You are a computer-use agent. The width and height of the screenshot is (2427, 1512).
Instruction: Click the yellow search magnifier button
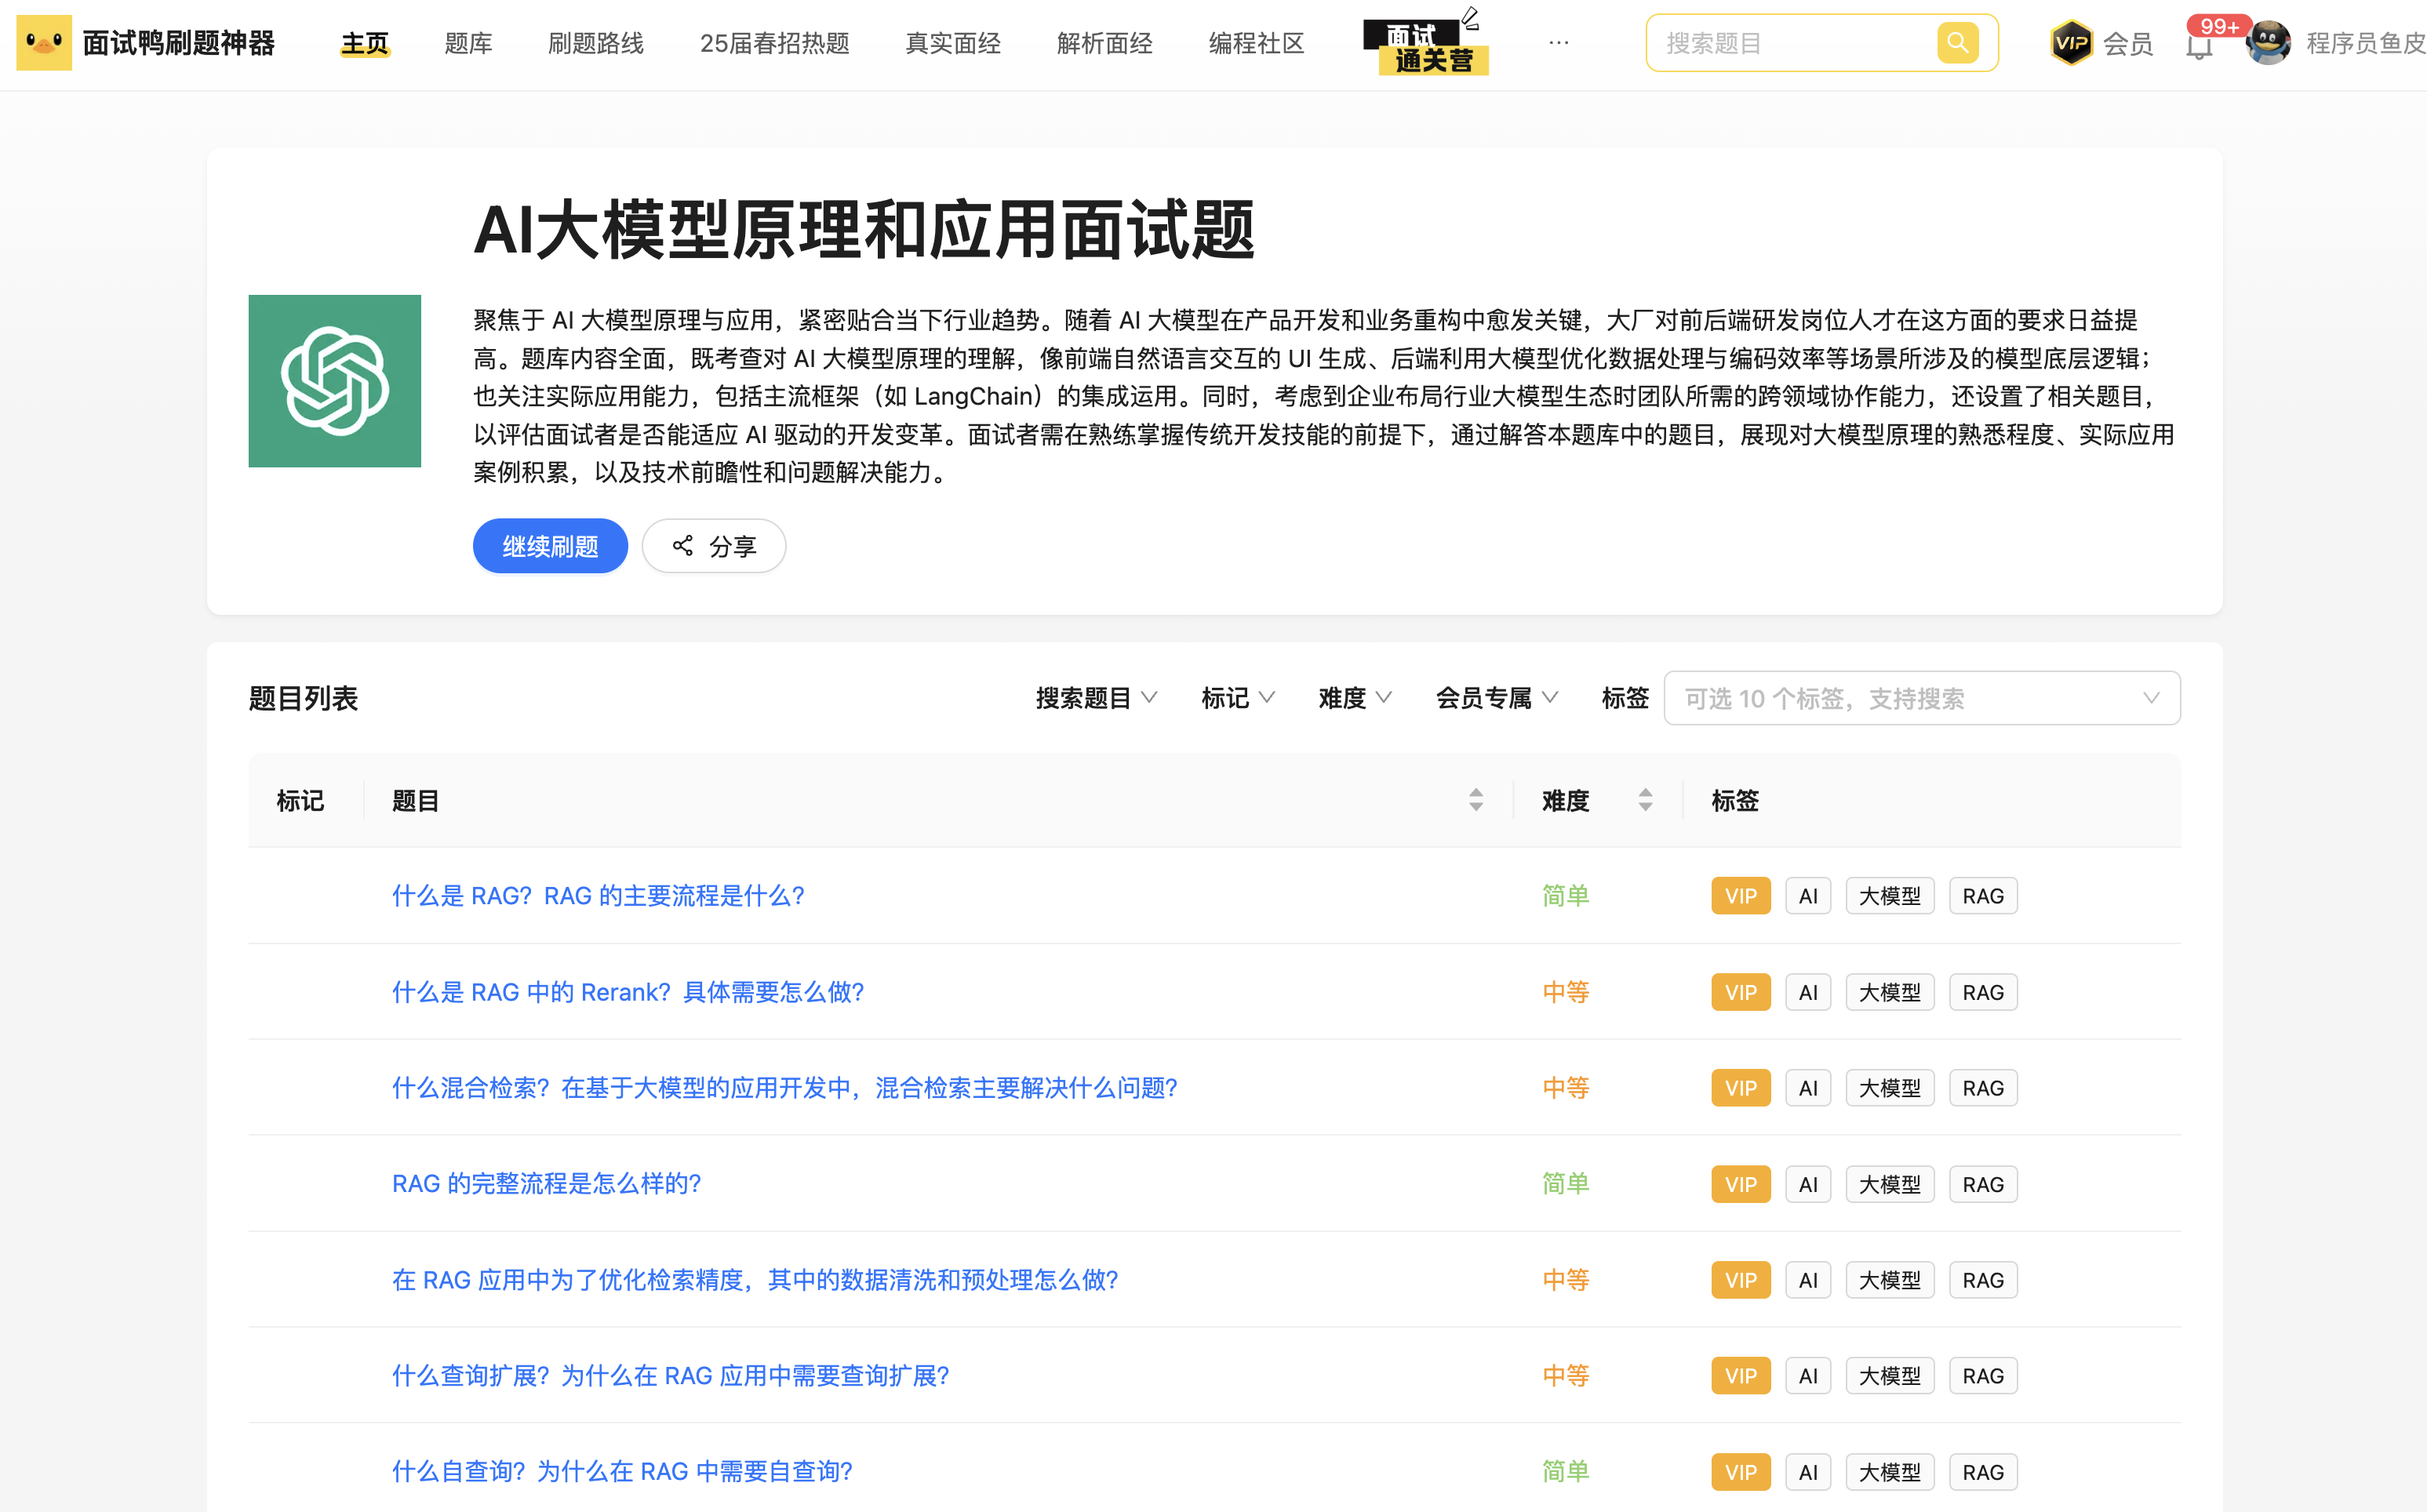1956,43
